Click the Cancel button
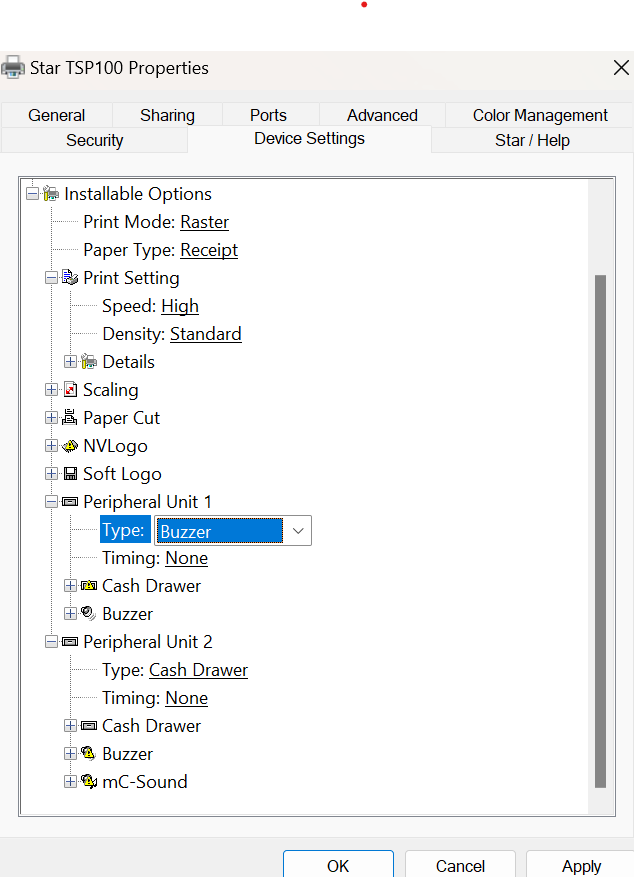 click(x=460, y=865)
